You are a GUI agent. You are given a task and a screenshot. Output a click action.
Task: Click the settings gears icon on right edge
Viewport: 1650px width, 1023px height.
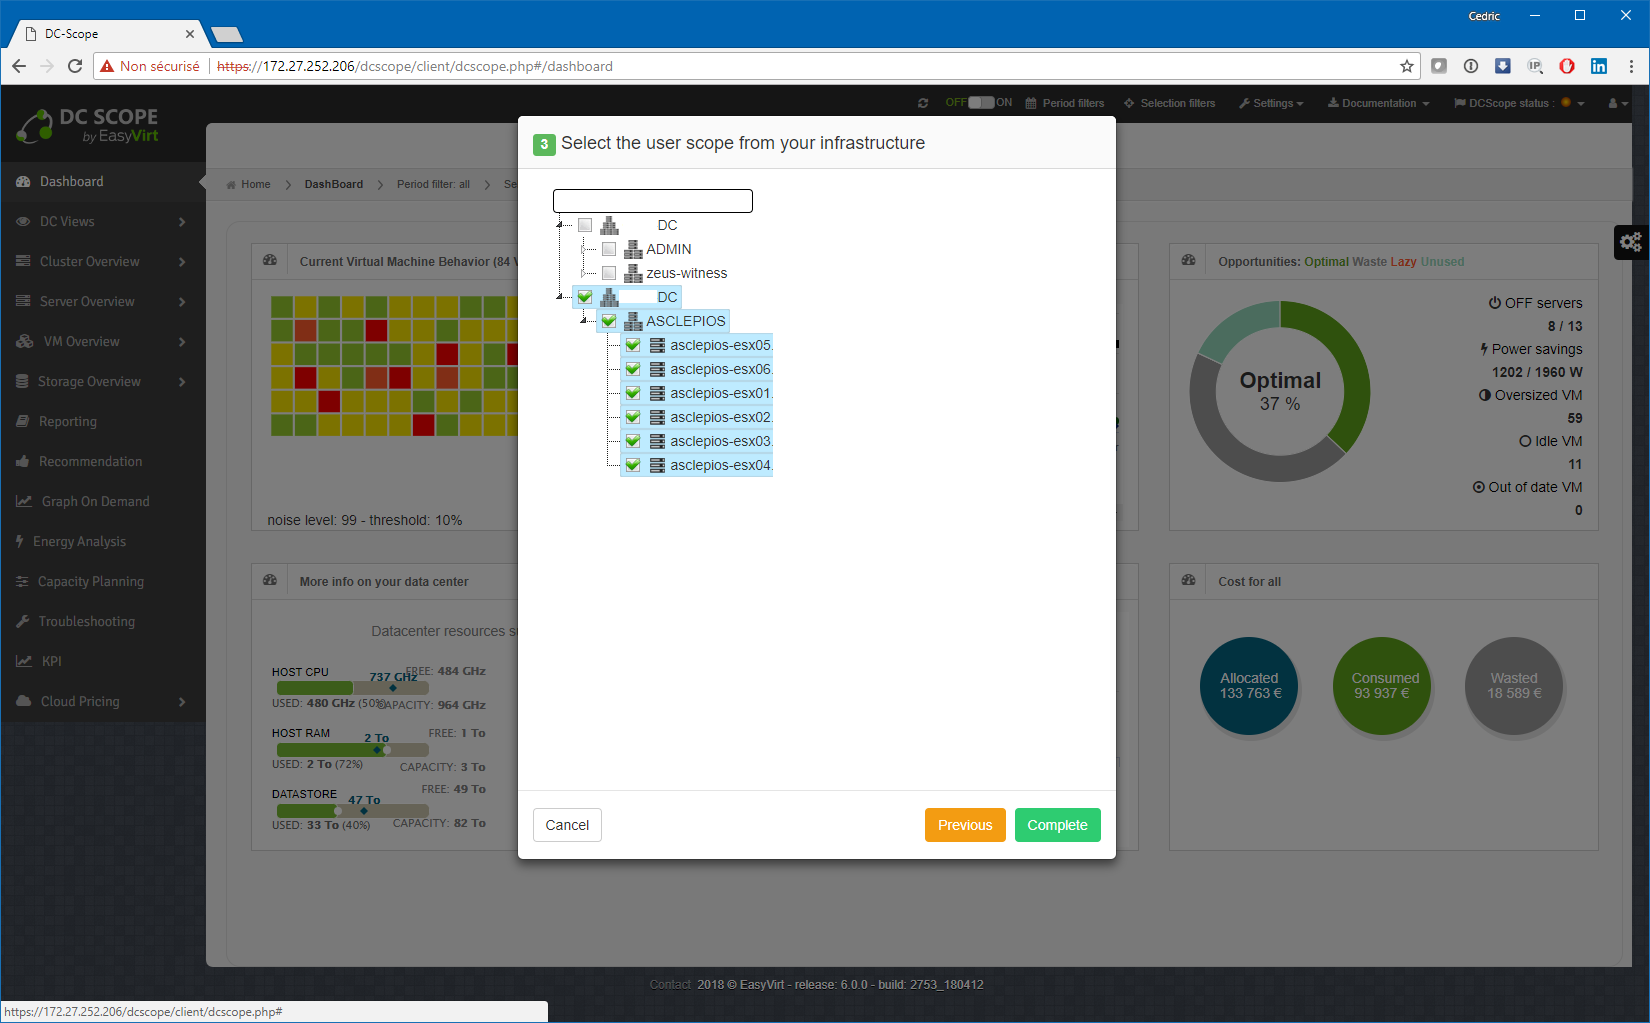click(x=1631, y=242)
